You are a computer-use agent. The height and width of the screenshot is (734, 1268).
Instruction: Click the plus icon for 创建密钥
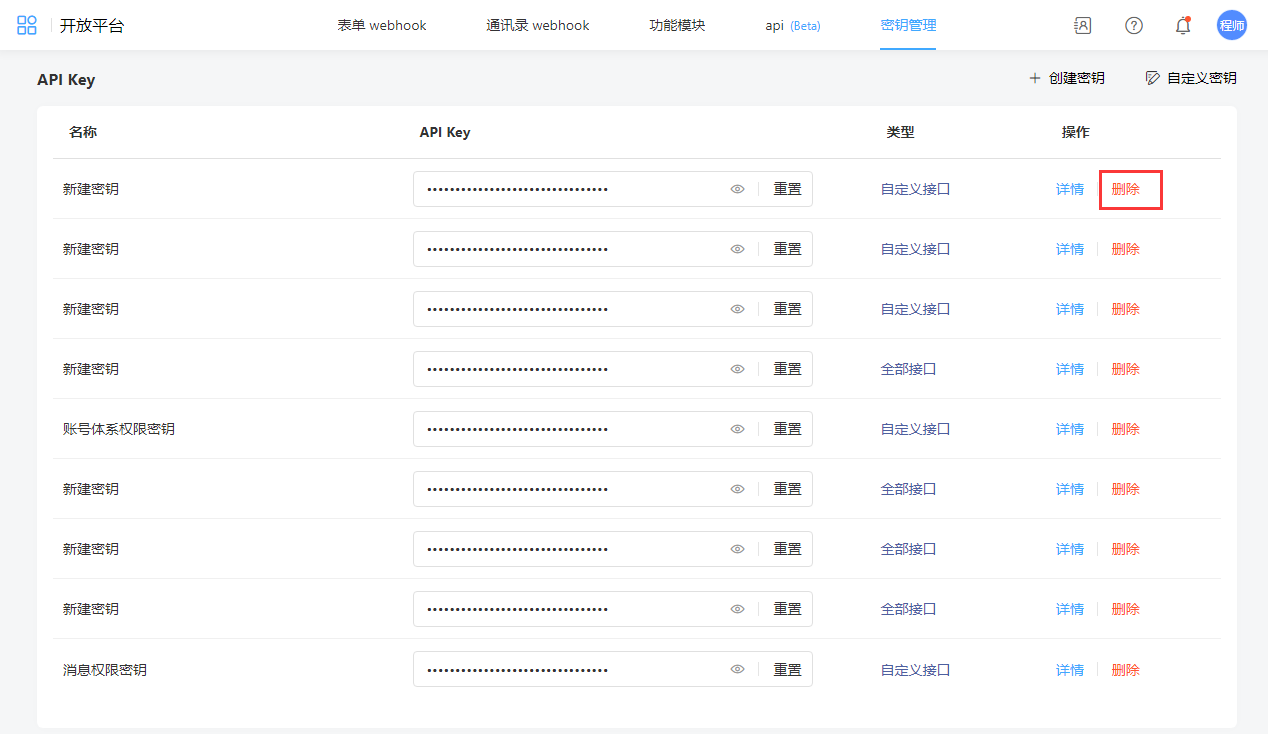tap(1035, 78)
